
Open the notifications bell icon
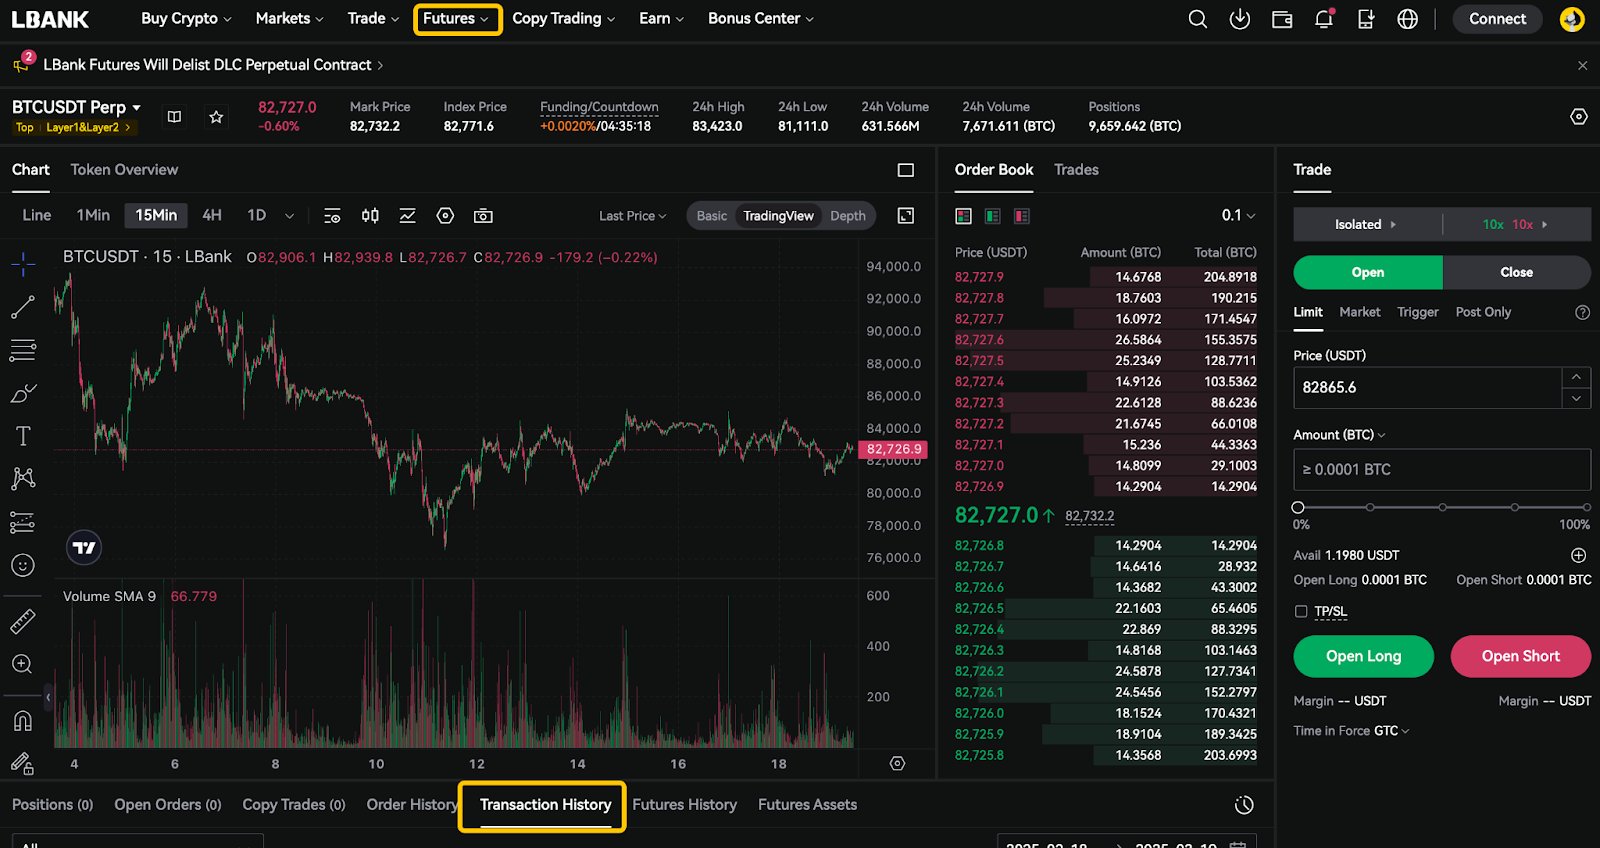1324,19
